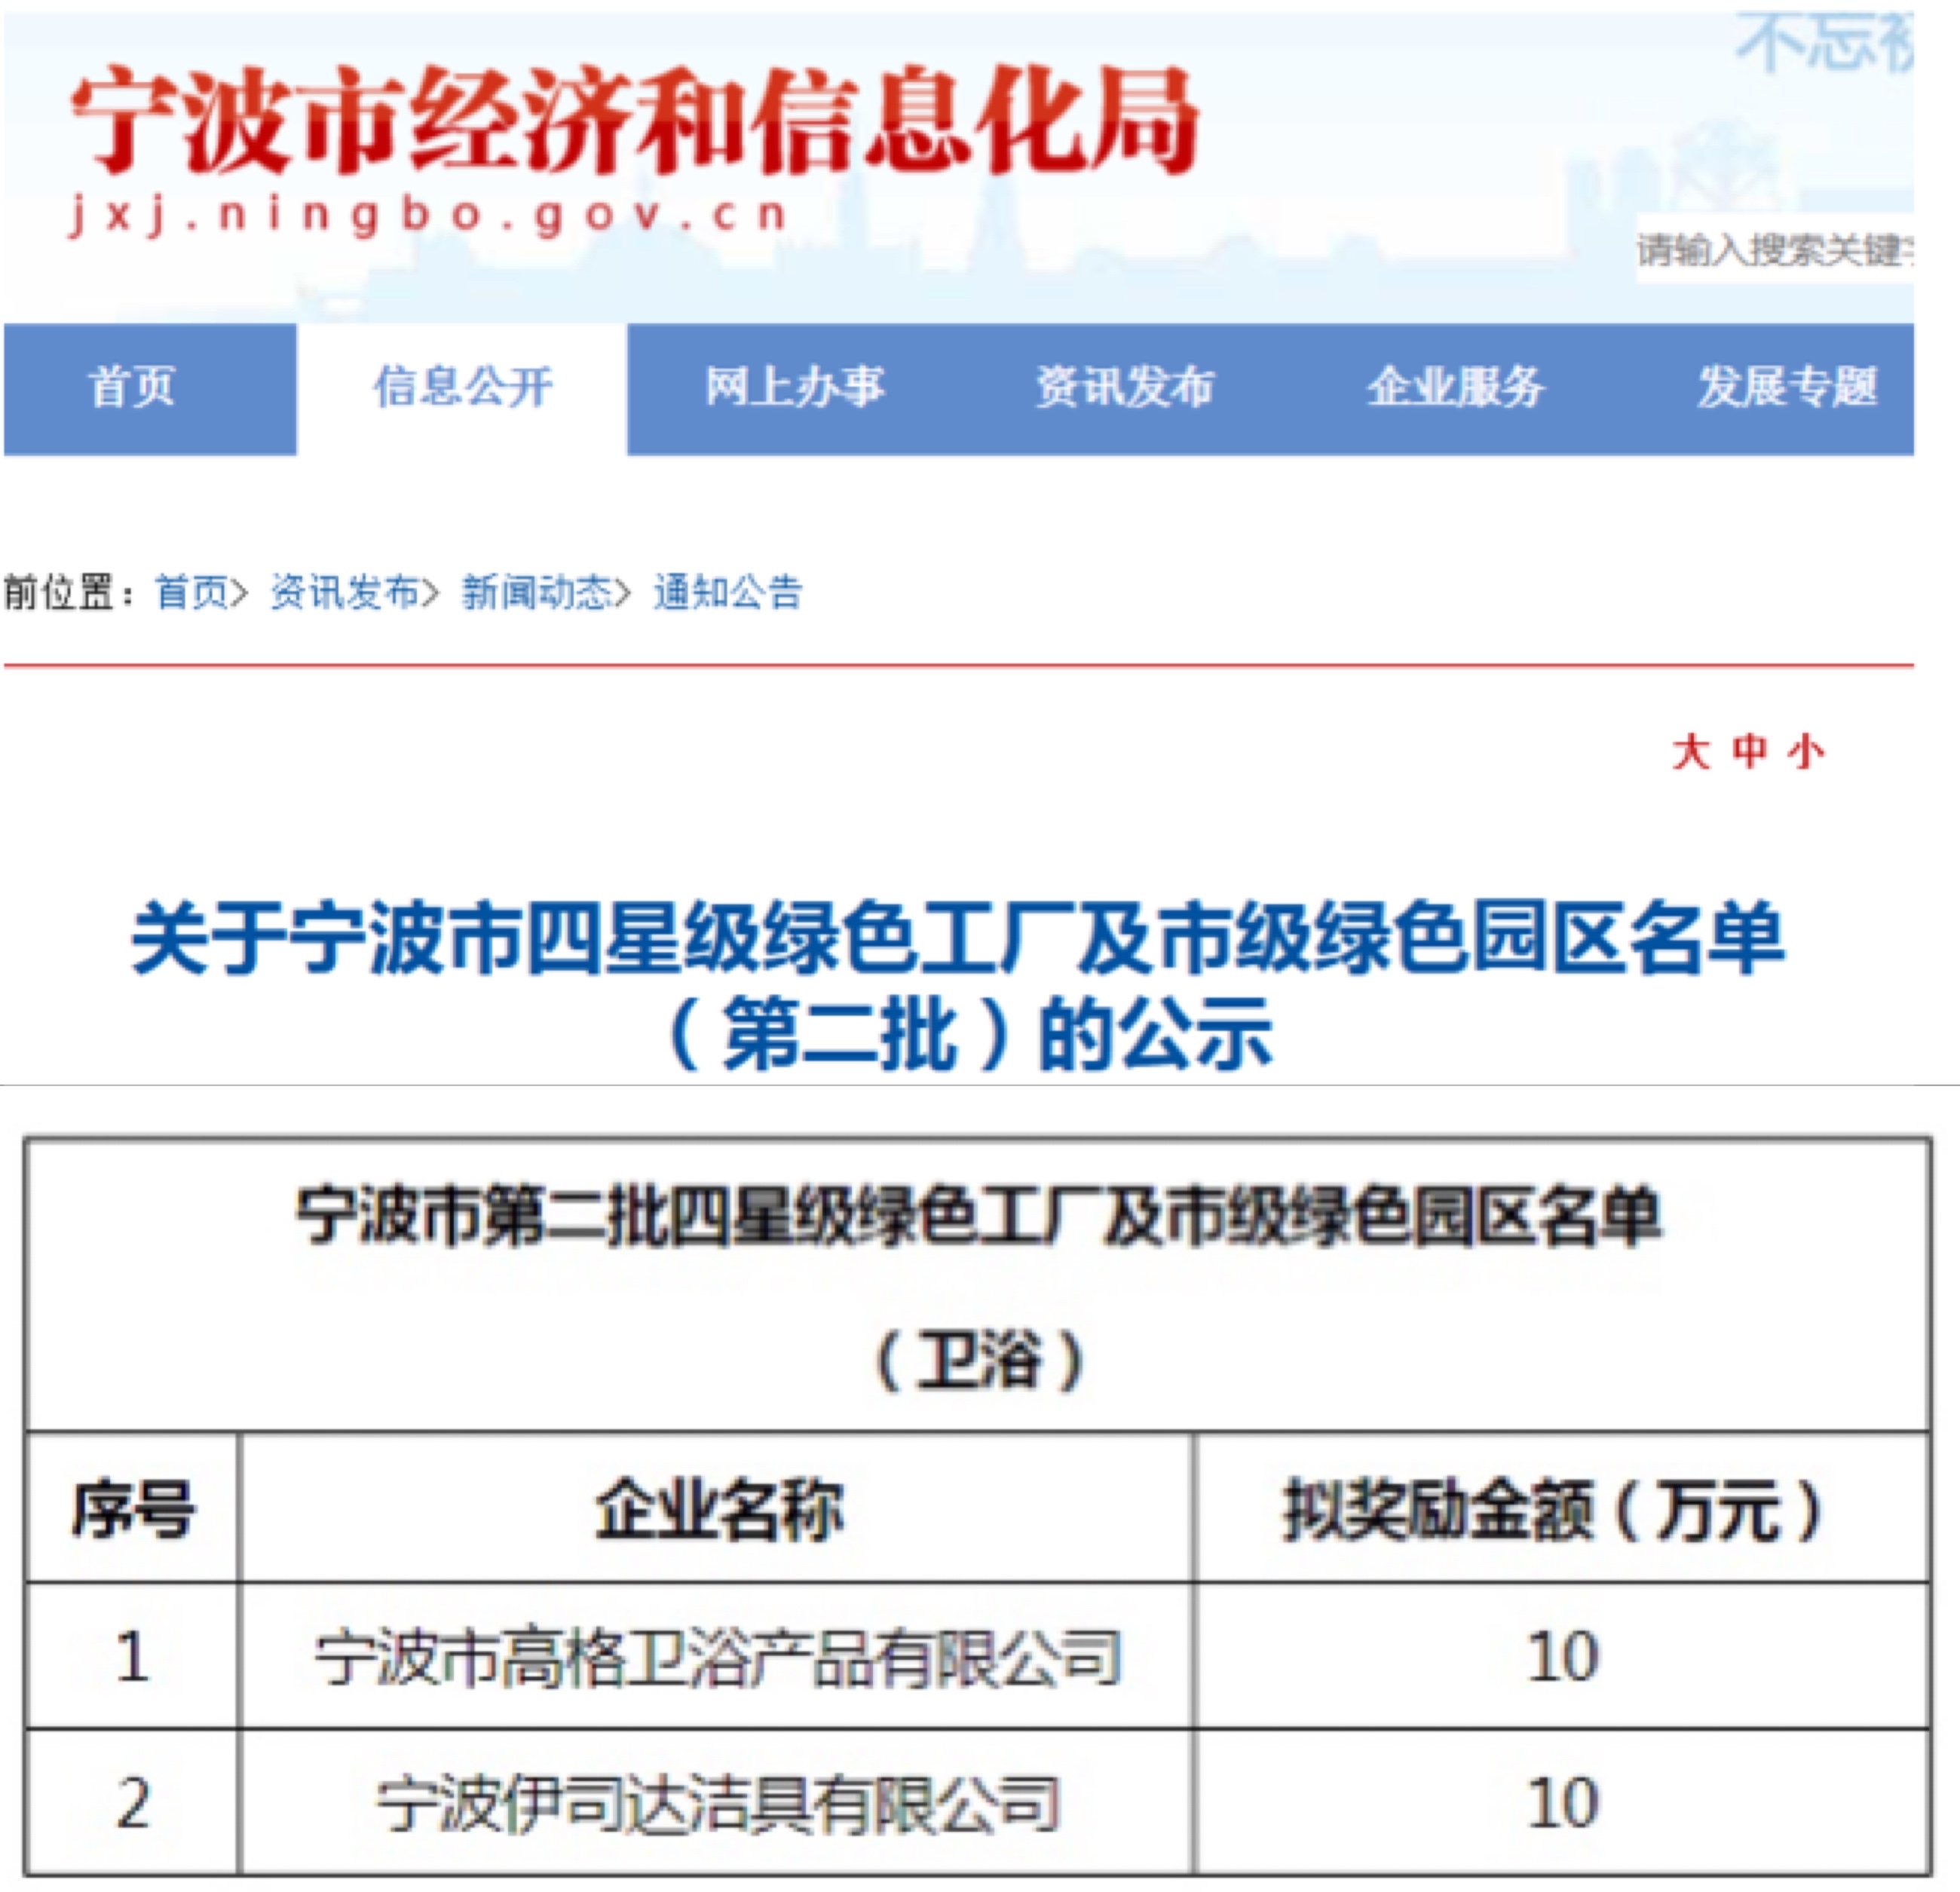Click the 序号 column header
Viewport: 1960px width, 1892px height.
(x=132, y=1508)
